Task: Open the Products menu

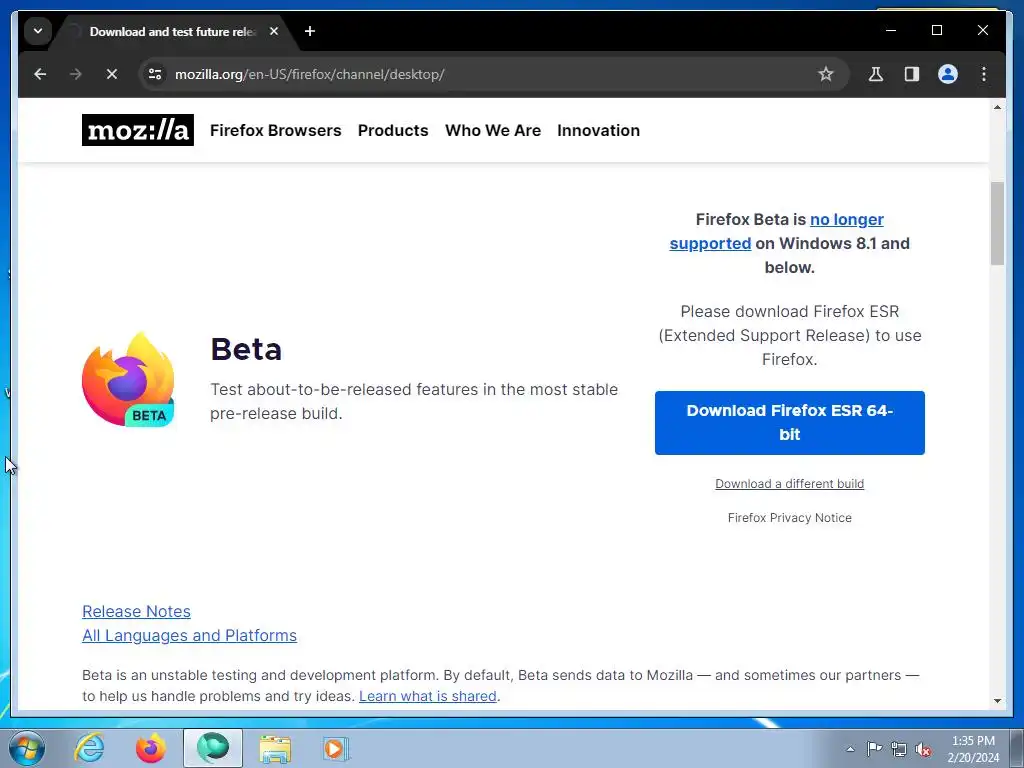Action: pos(393,131)
